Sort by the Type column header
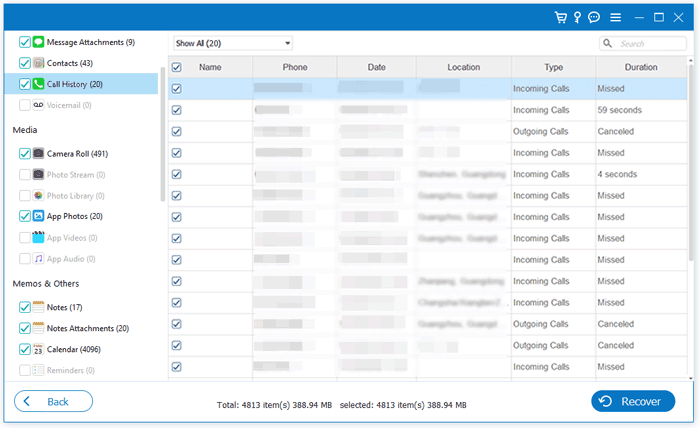The image size is (700, 428). [554, 67]
